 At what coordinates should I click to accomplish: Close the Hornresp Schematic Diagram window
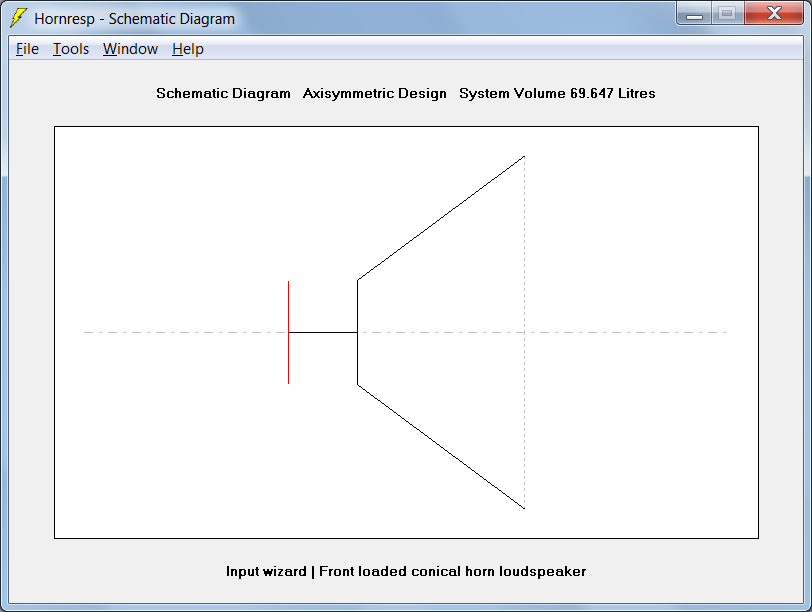pos(774,13)
